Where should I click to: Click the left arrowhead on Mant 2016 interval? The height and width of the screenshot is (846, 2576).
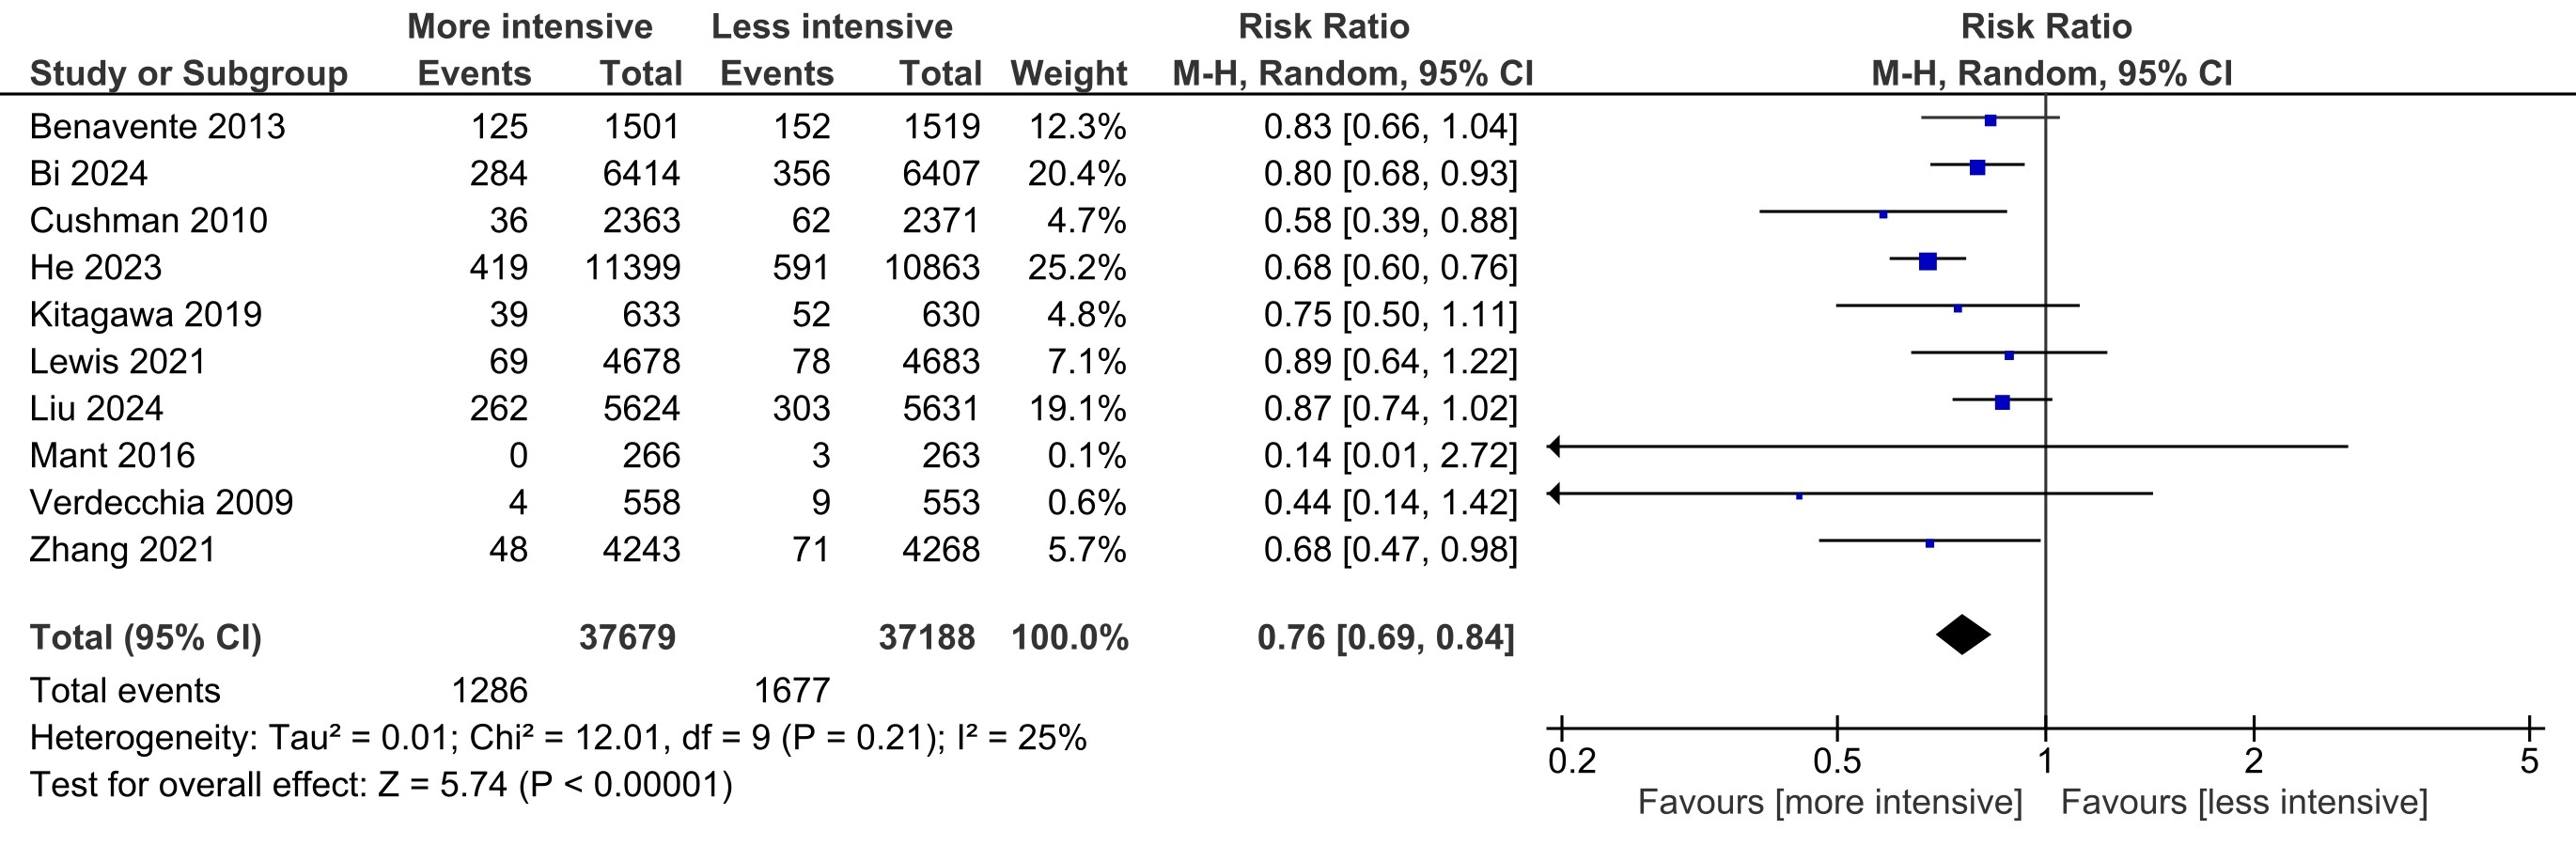(x=1554, y=447)
